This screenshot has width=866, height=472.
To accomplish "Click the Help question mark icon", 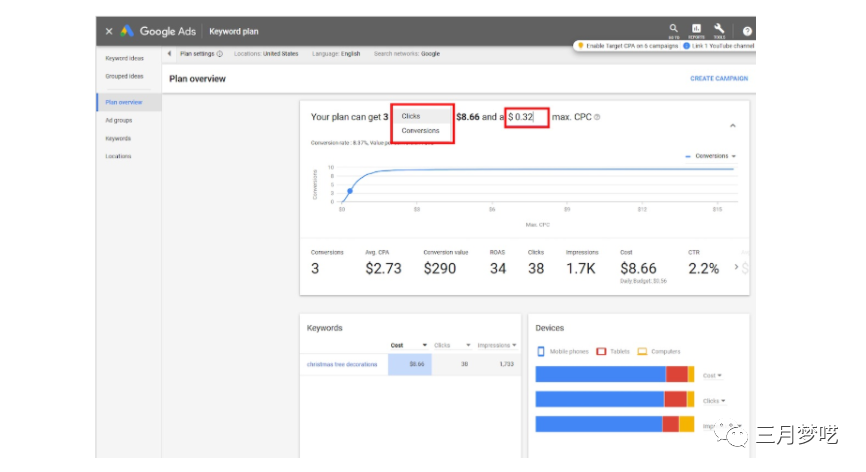I will 747,31.
